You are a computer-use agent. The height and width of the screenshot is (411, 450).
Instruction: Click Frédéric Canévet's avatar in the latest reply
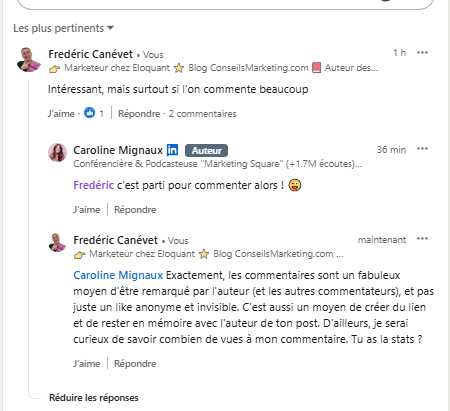coord(57,242)
